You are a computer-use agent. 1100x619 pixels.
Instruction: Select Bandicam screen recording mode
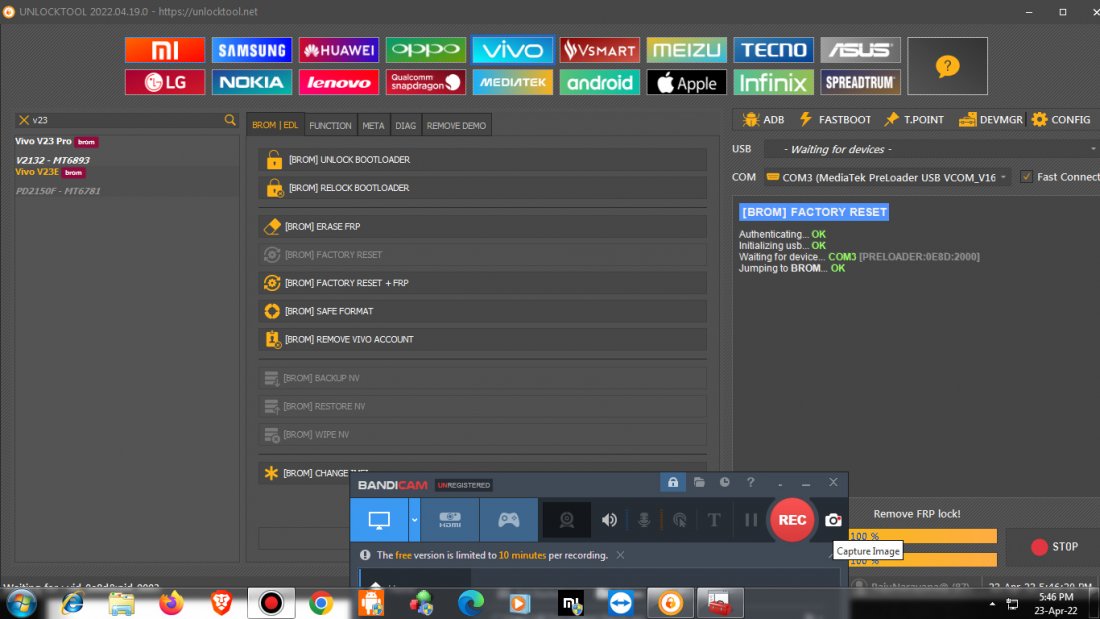(379, 520)
